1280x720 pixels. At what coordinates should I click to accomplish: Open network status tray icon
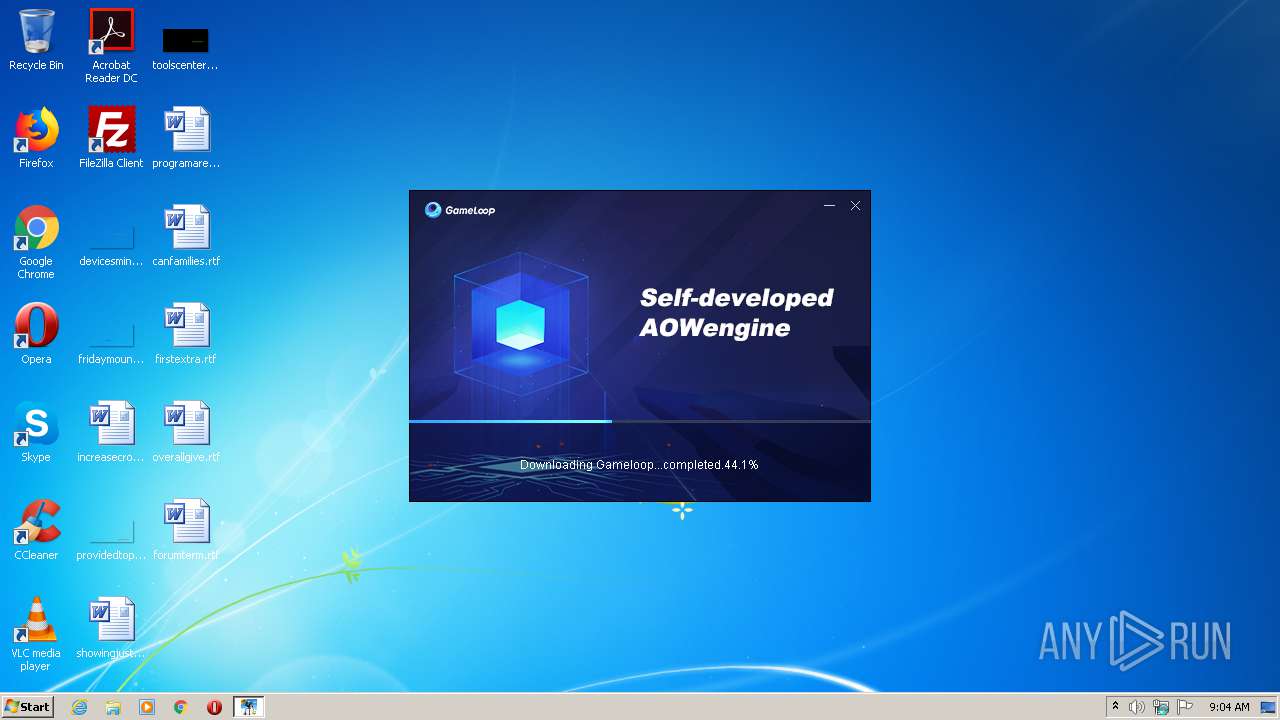click(1161, 707)
